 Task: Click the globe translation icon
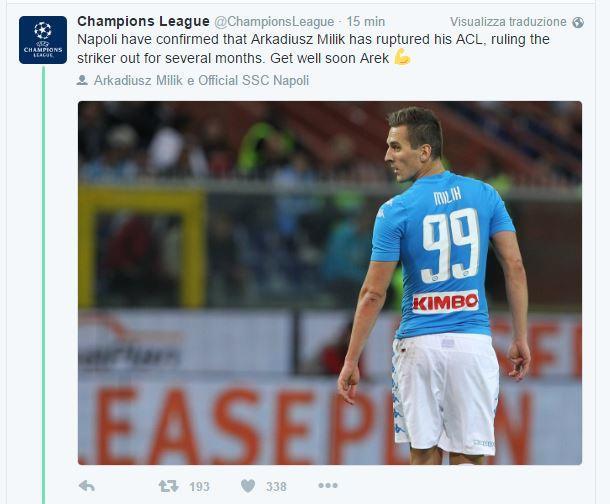pos(578,23)
